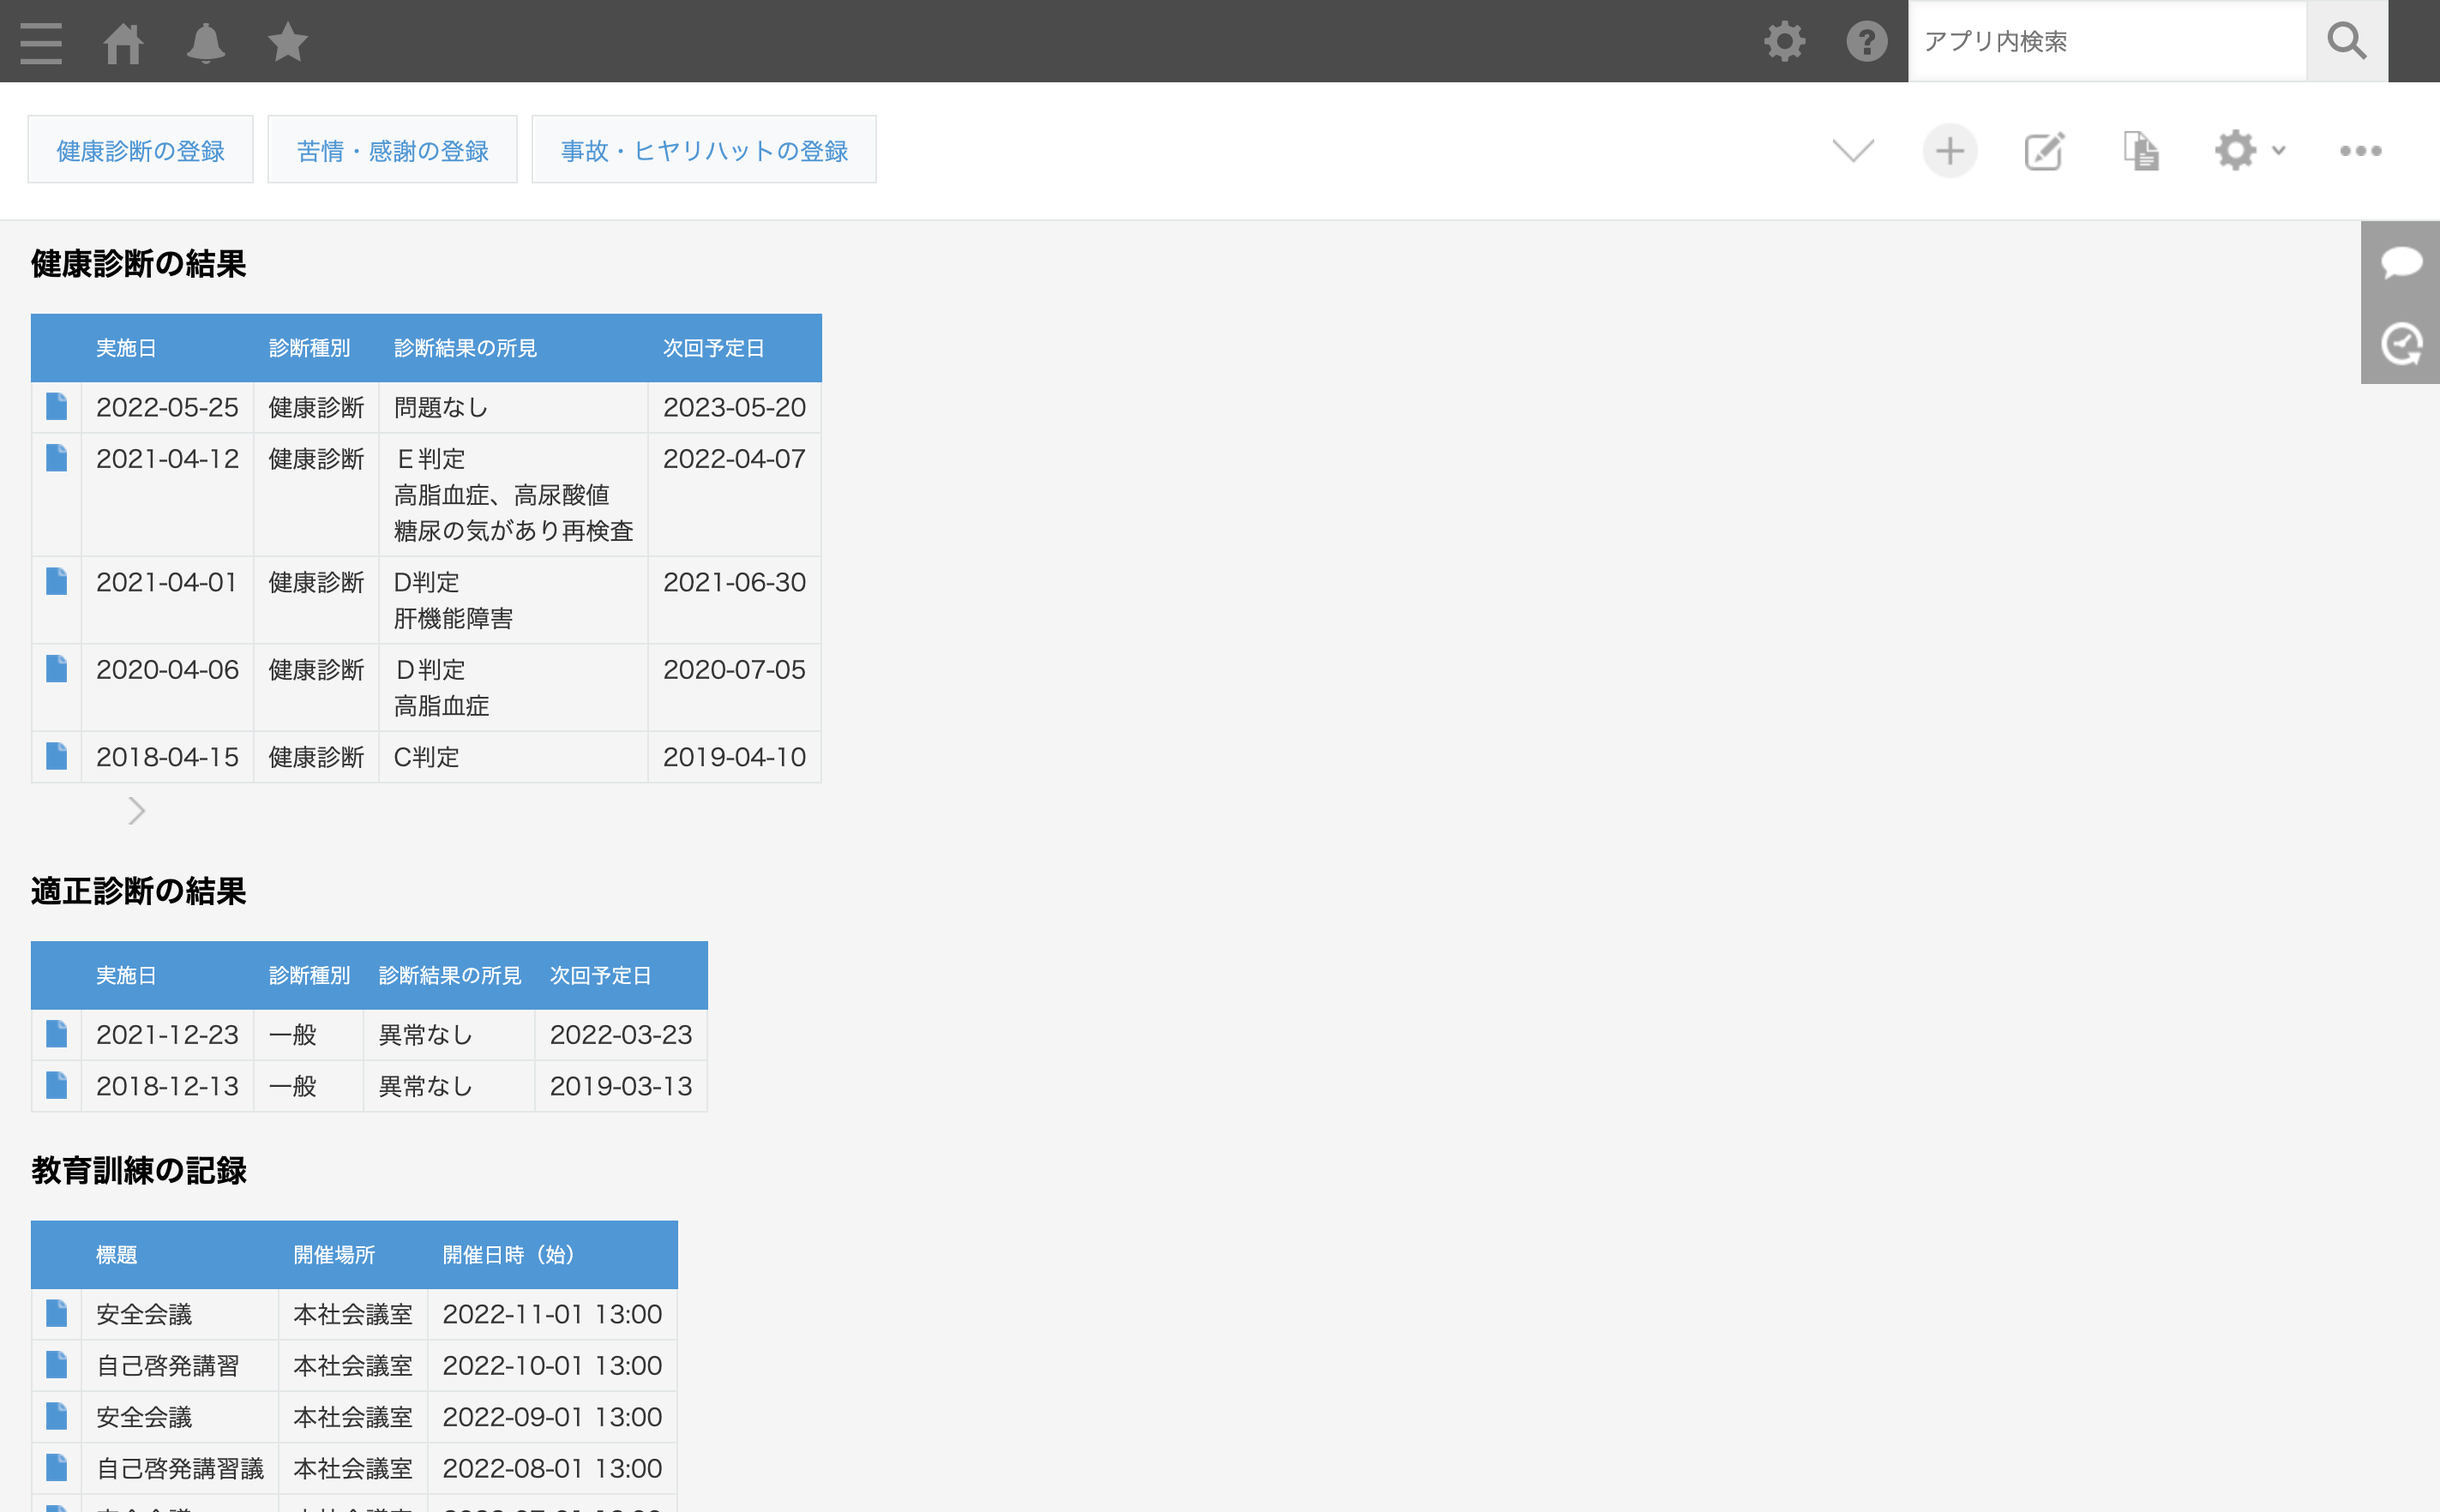Duplicate the record with copy icon

[2140, 151]
